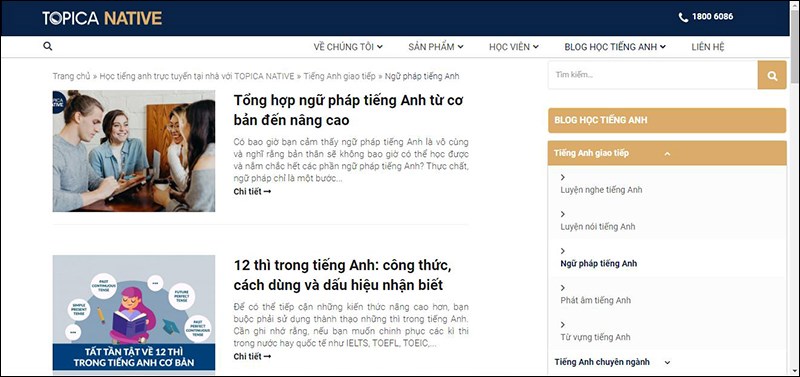The height and width of the screenshot is (377, 800).
Task: Click Chi tiết under the grammar summary article
Action: click(252, 192)
